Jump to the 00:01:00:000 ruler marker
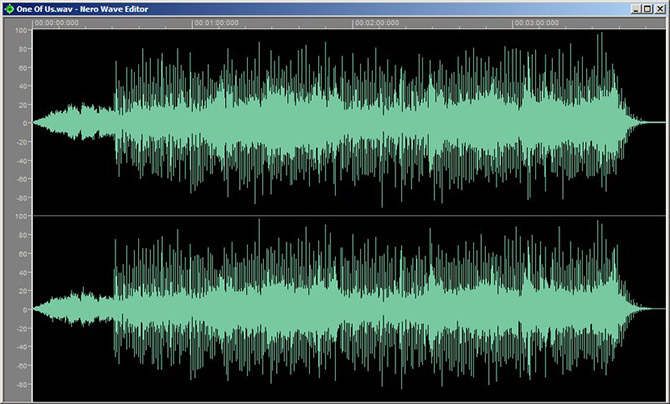Image resolution: width=670 pixels, height=404 pixels. pos(216,21)
